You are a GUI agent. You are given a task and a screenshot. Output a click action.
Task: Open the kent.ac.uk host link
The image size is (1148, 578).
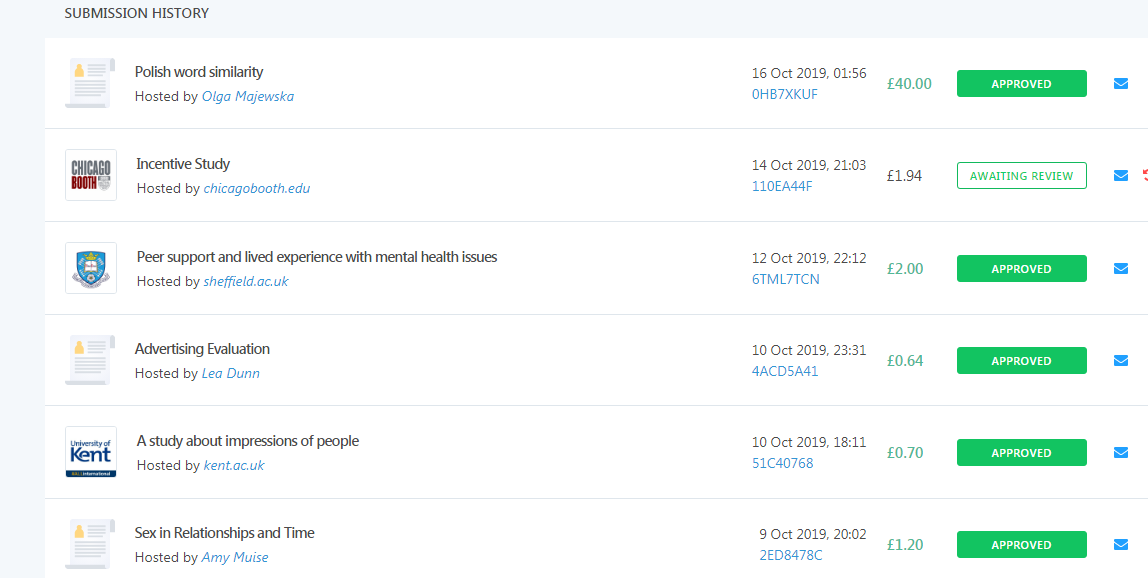pos(234,465)
